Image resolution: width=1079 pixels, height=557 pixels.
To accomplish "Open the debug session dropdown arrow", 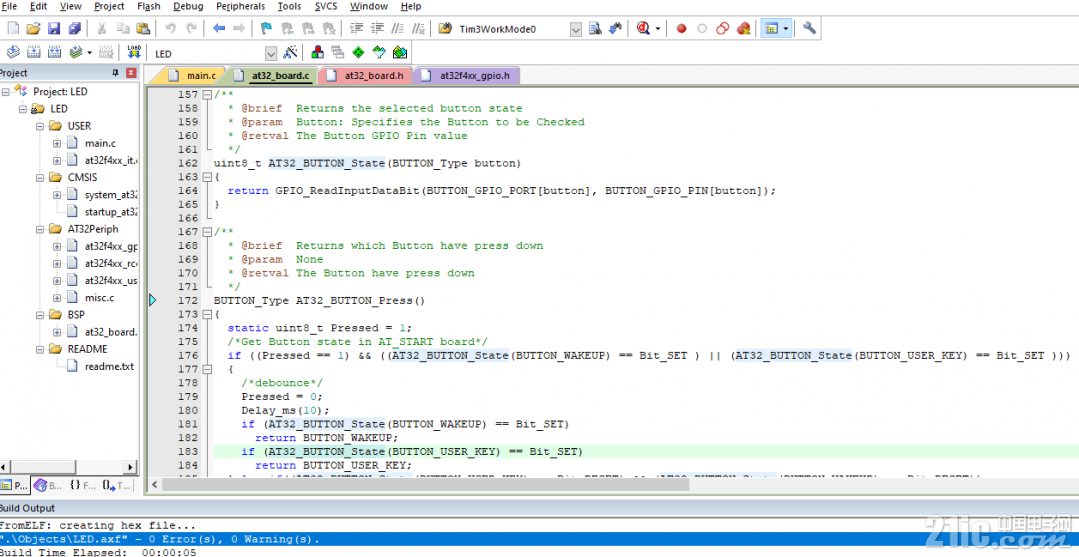I will pyautogui.click(x=658, y=30).
